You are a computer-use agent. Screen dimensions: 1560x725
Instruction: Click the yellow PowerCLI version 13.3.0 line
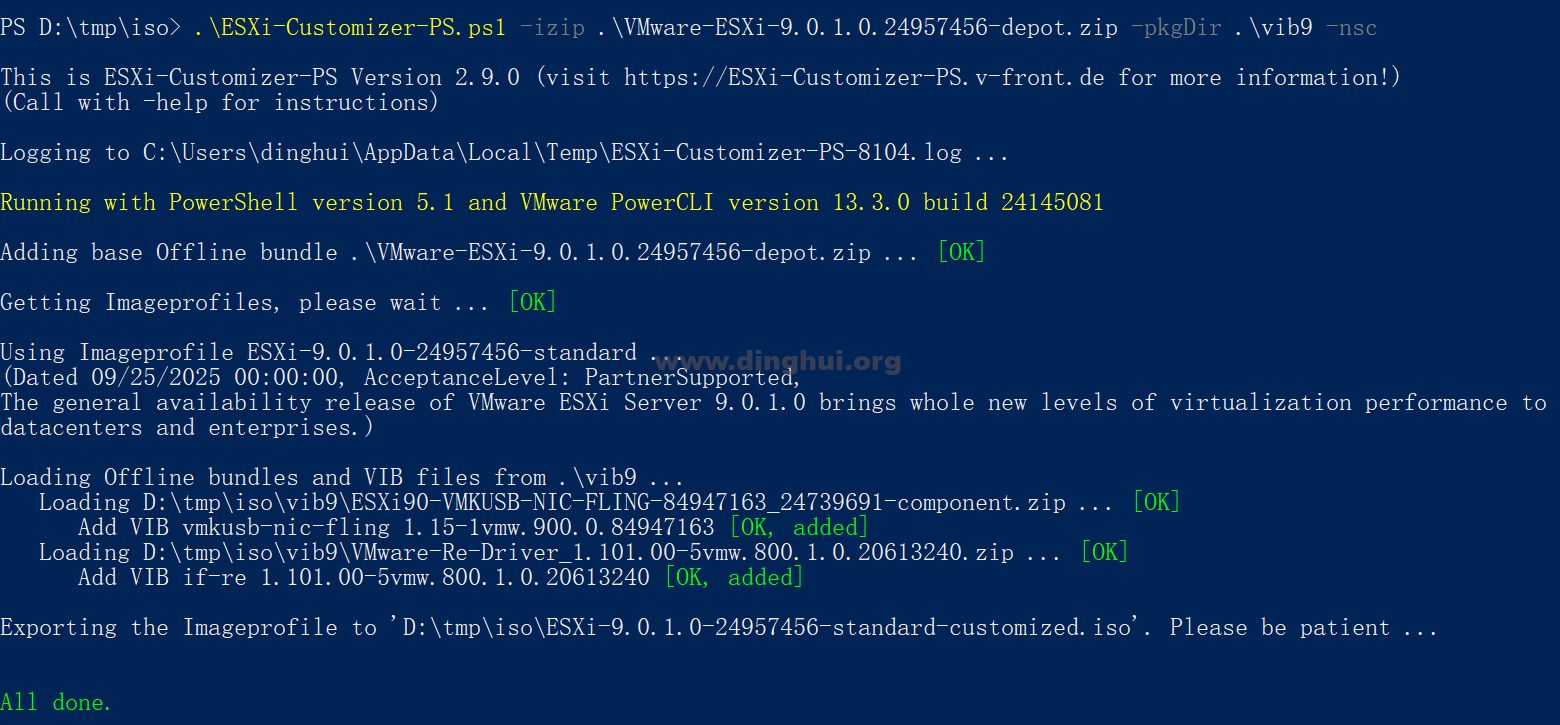[551, 203]
